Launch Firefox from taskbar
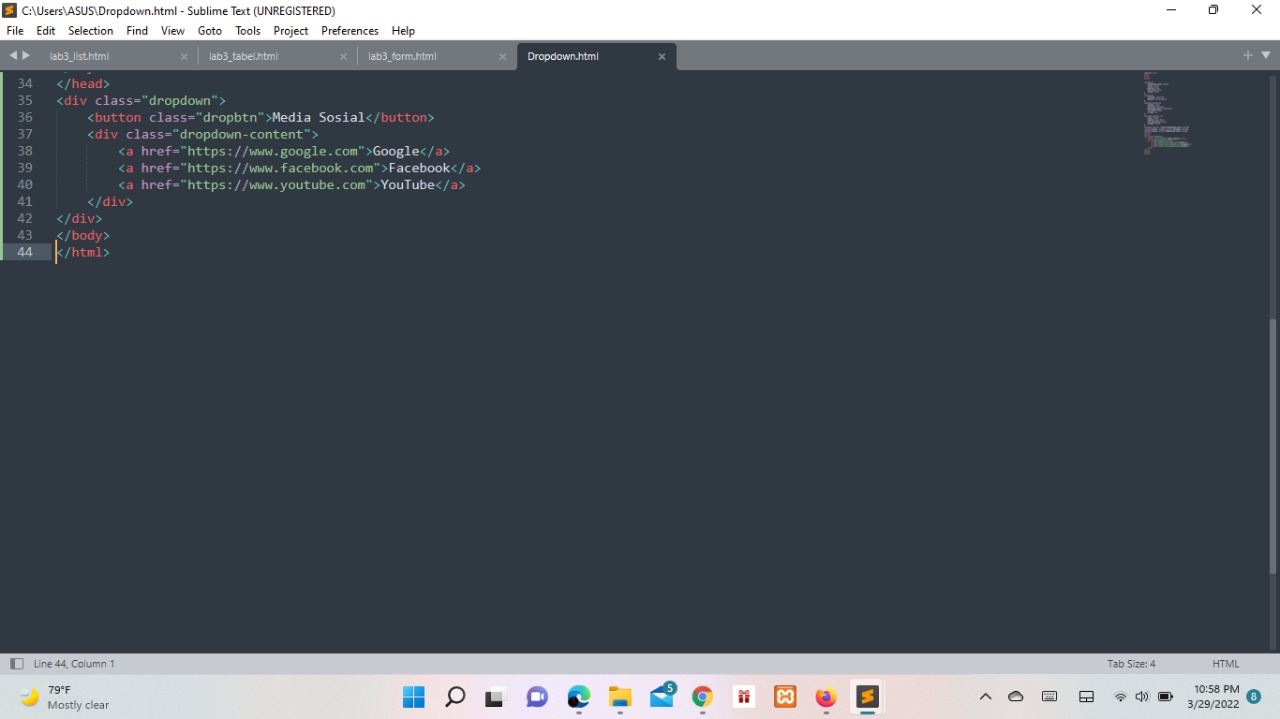The image size is (1280, 719). click(x=826, y=697)
